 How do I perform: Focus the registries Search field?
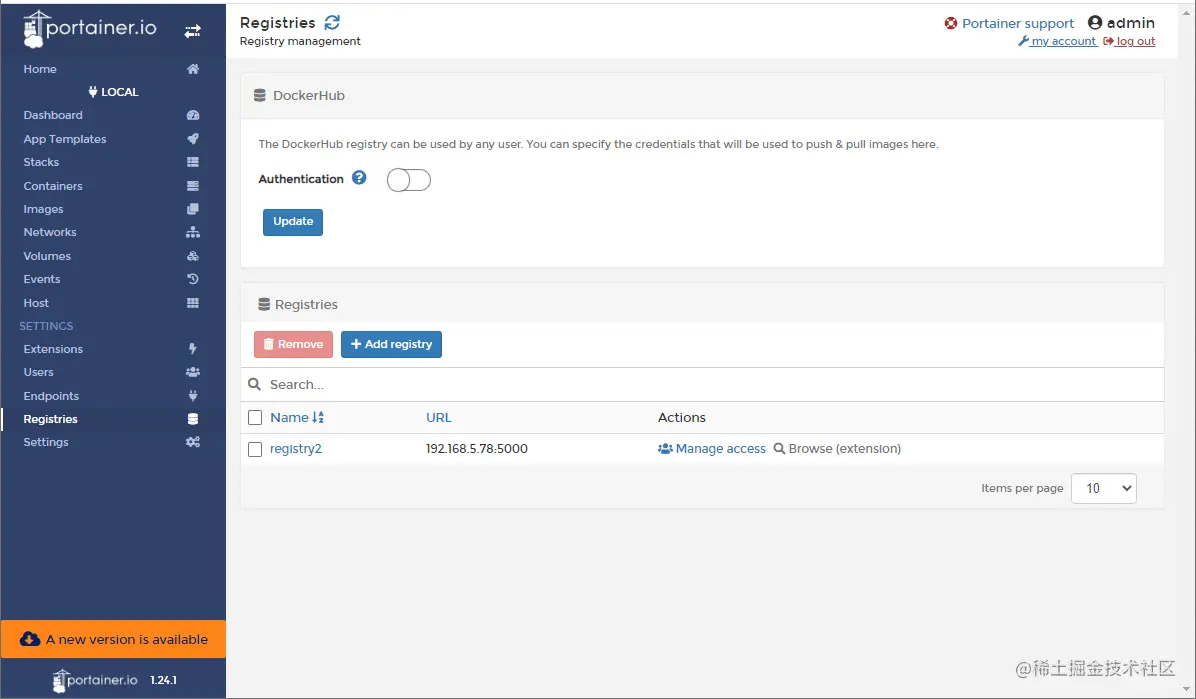(x=702, y=385)
